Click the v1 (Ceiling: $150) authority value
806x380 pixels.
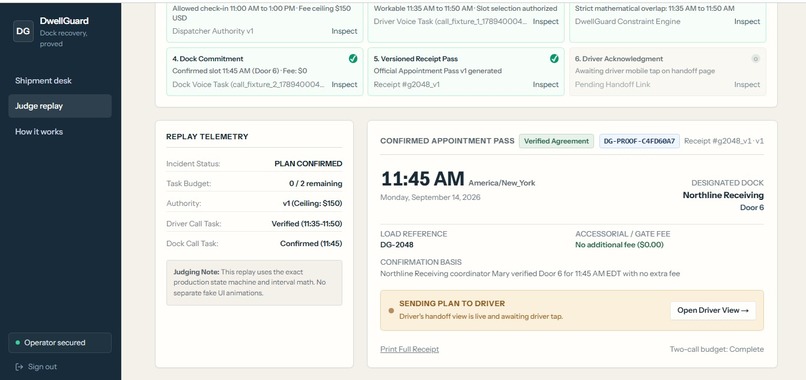[x=313, y=203]
